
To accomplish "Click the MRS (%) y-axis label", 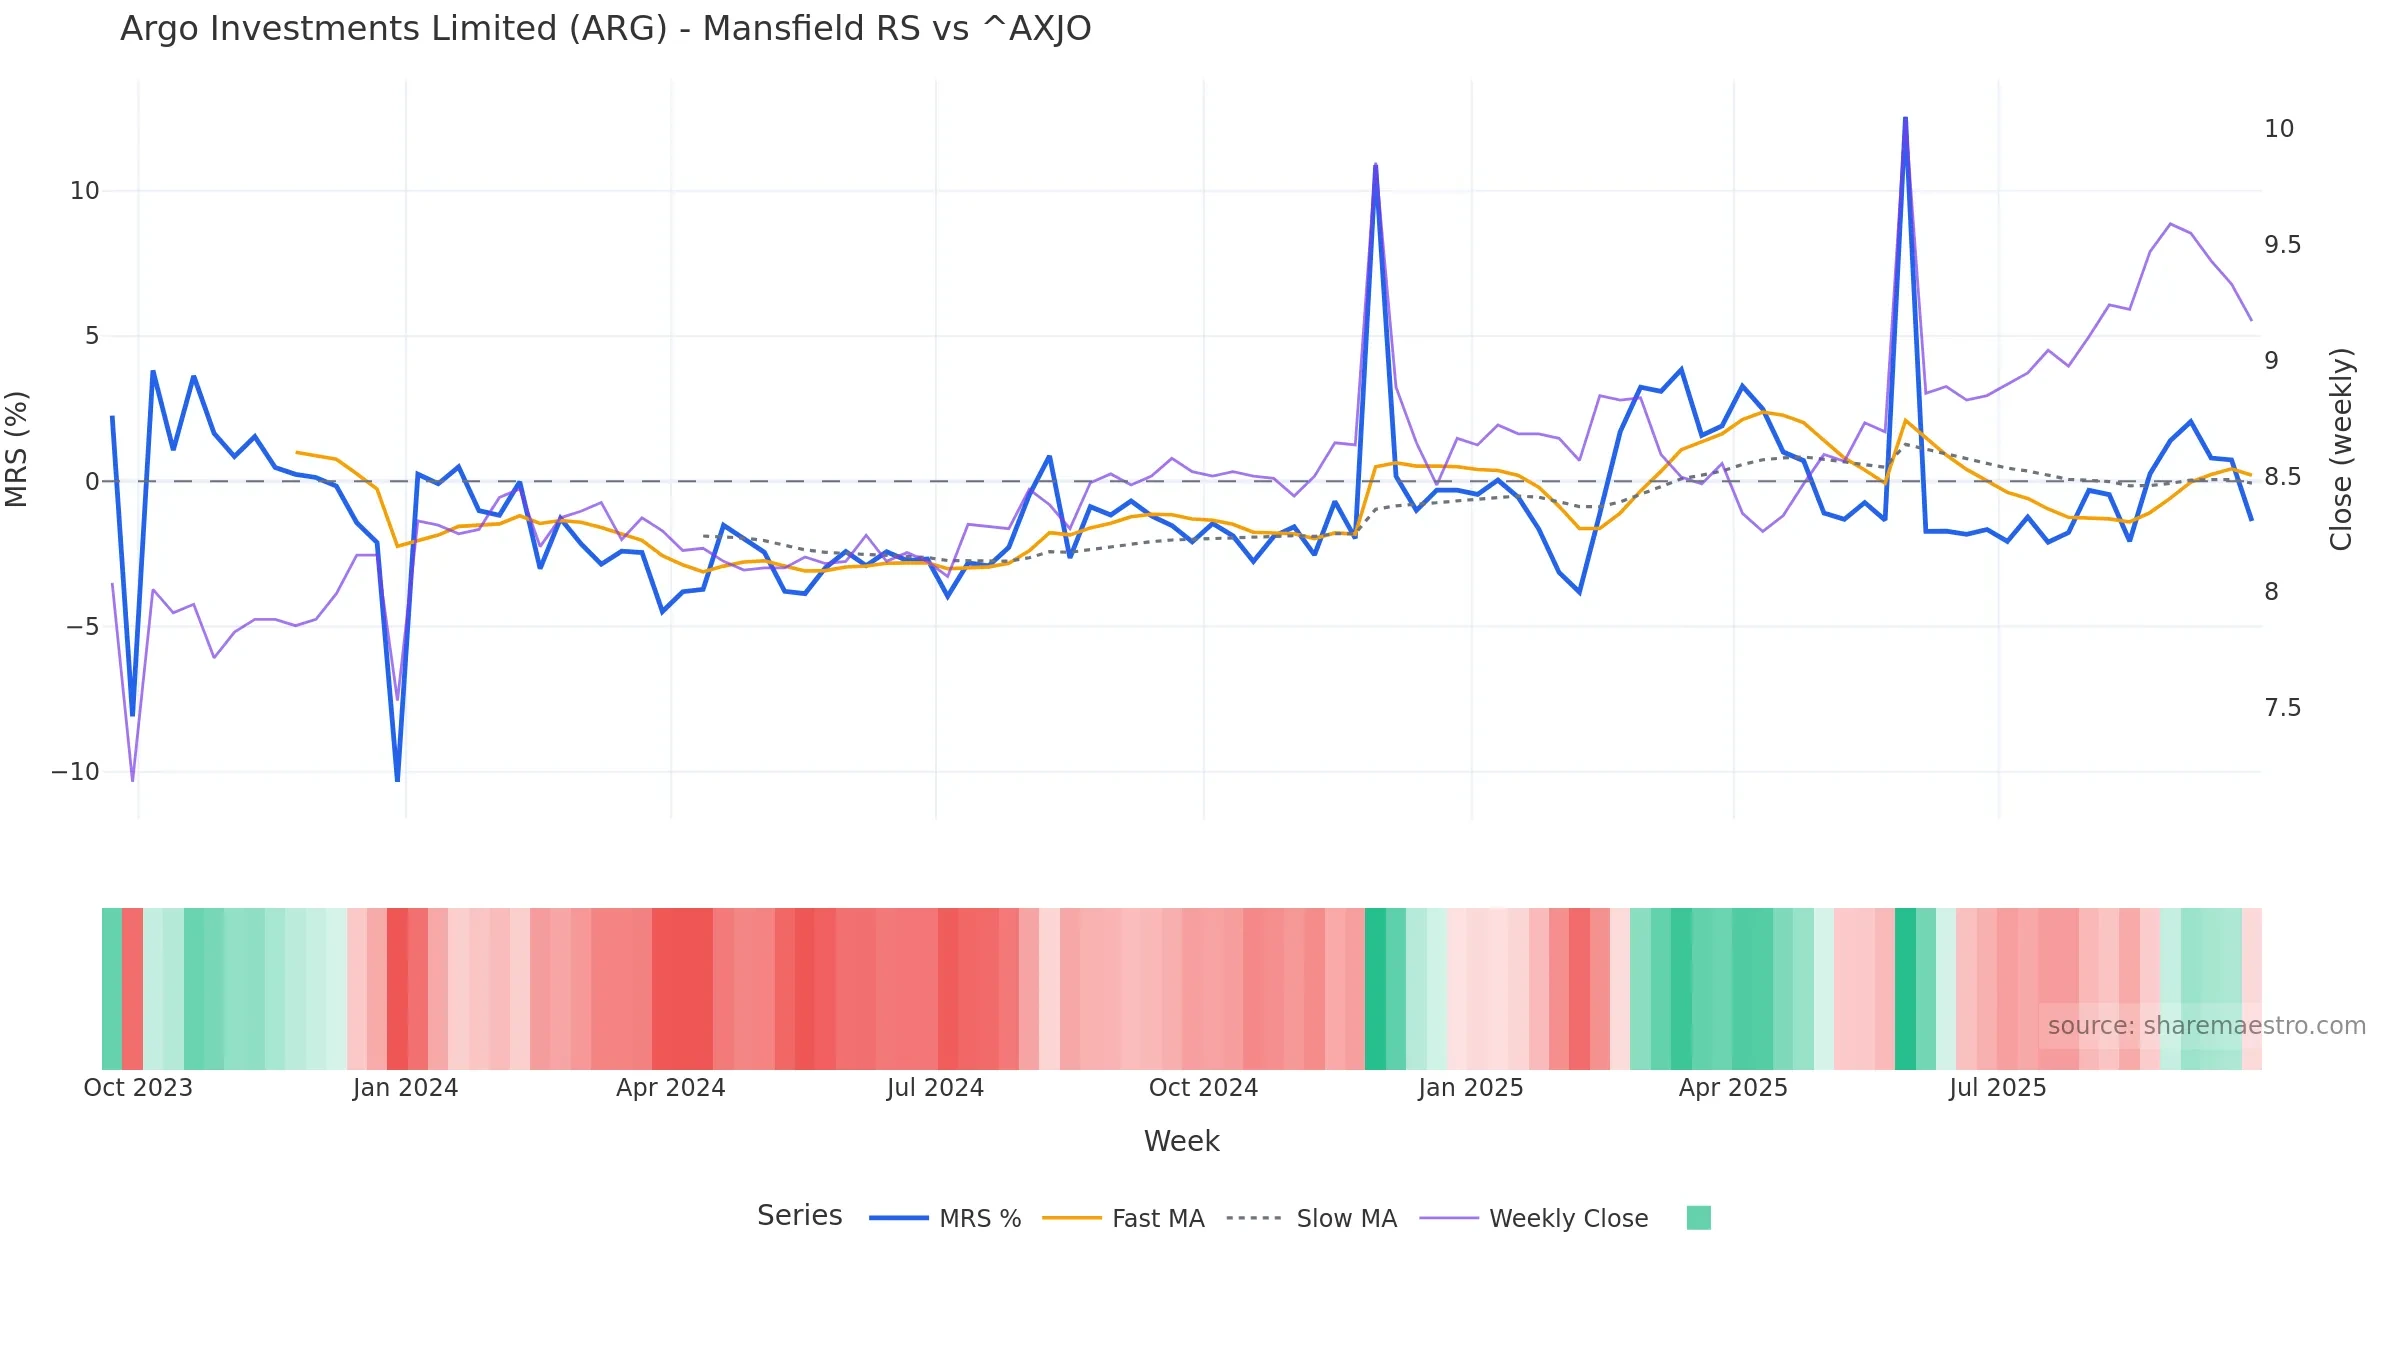I will point(17,449).
